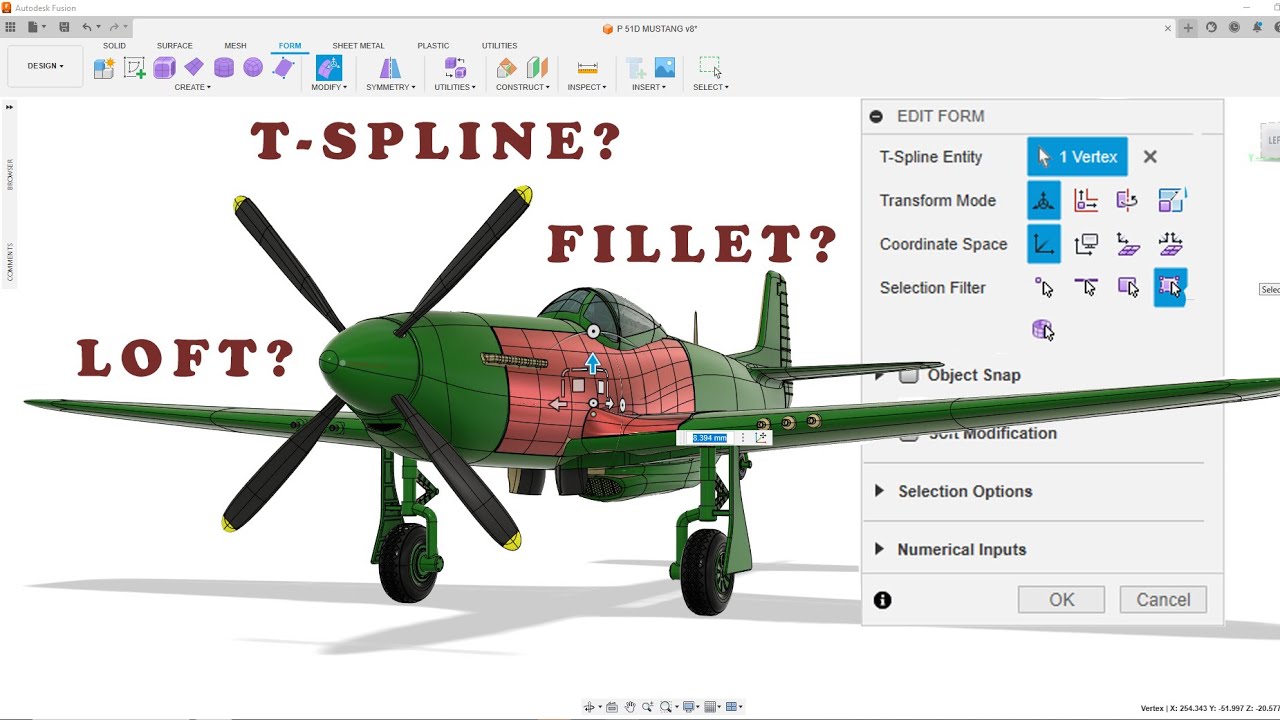Click the Edit Form modify icon
Screen dimensions: 1280x720
328,67
